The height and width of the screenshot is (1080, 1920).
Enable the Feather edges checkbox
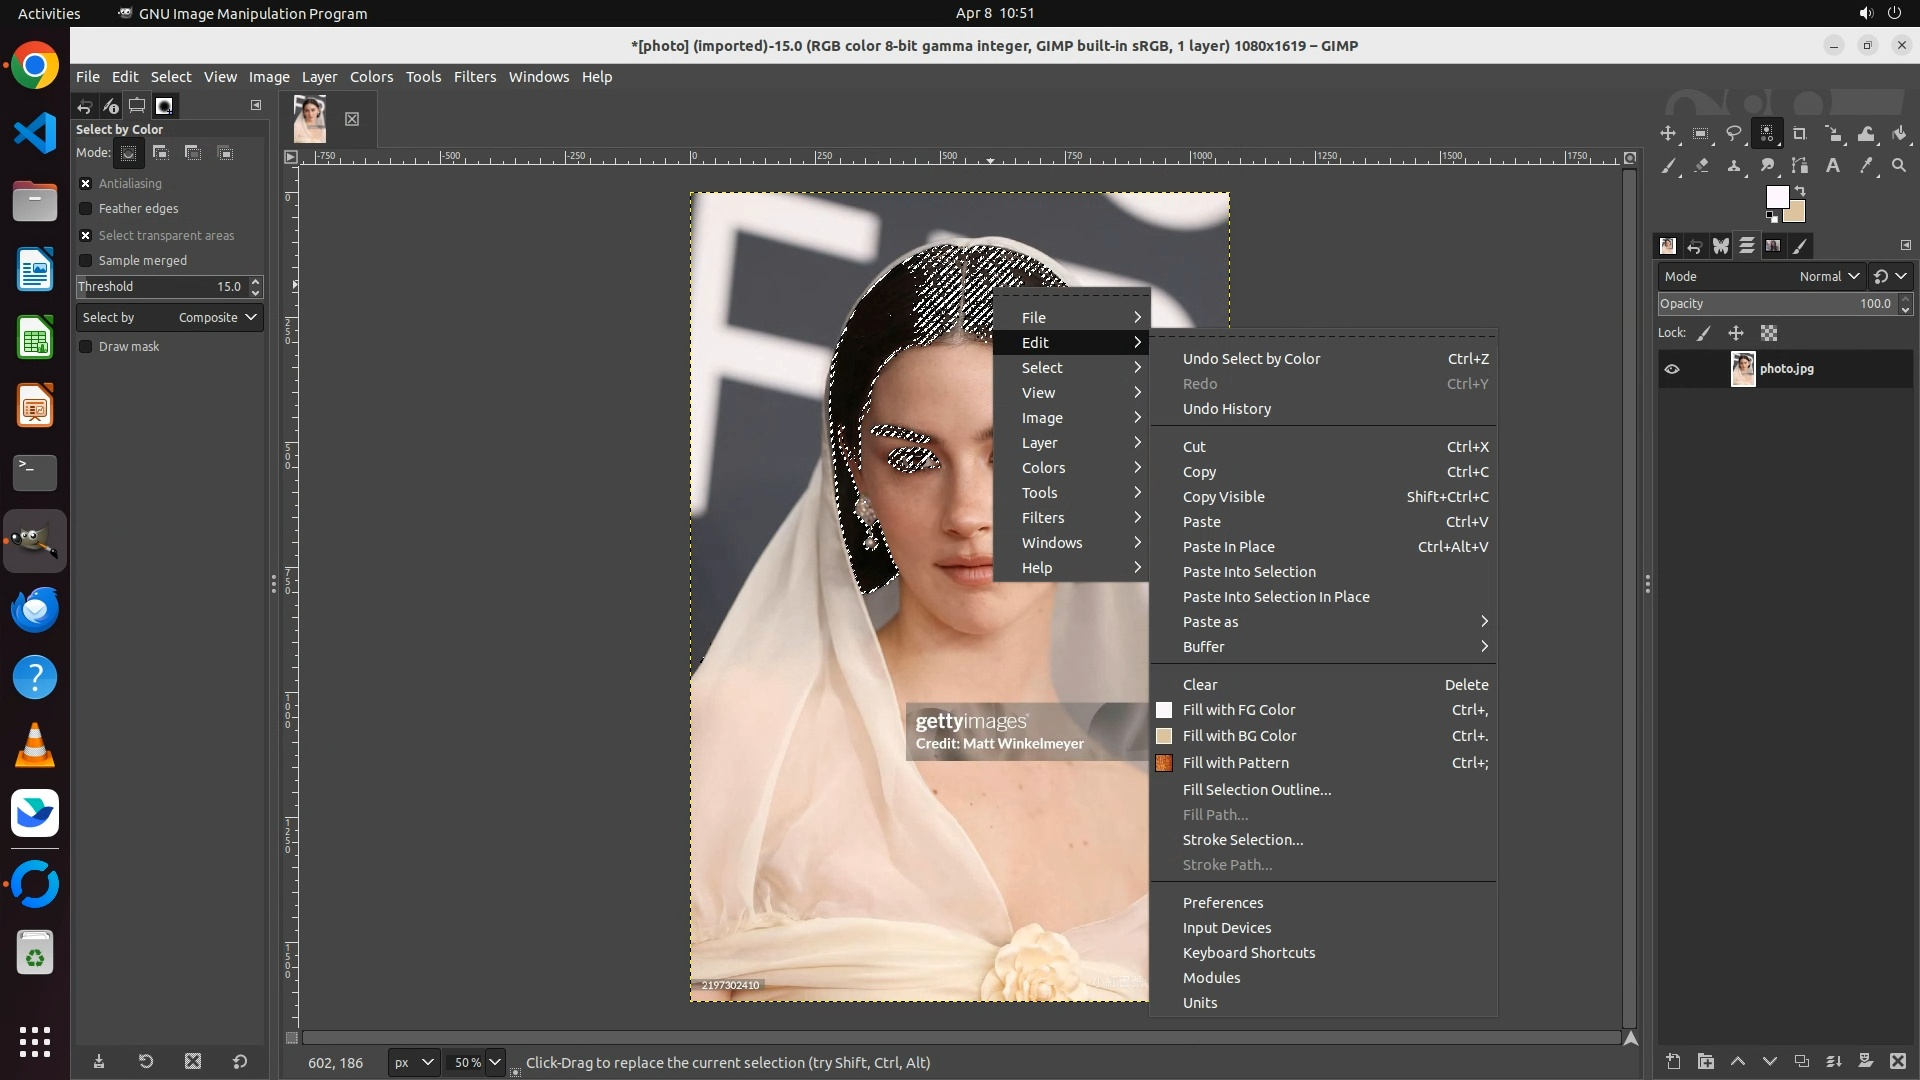pyautogui.click(x=86, y=209)
